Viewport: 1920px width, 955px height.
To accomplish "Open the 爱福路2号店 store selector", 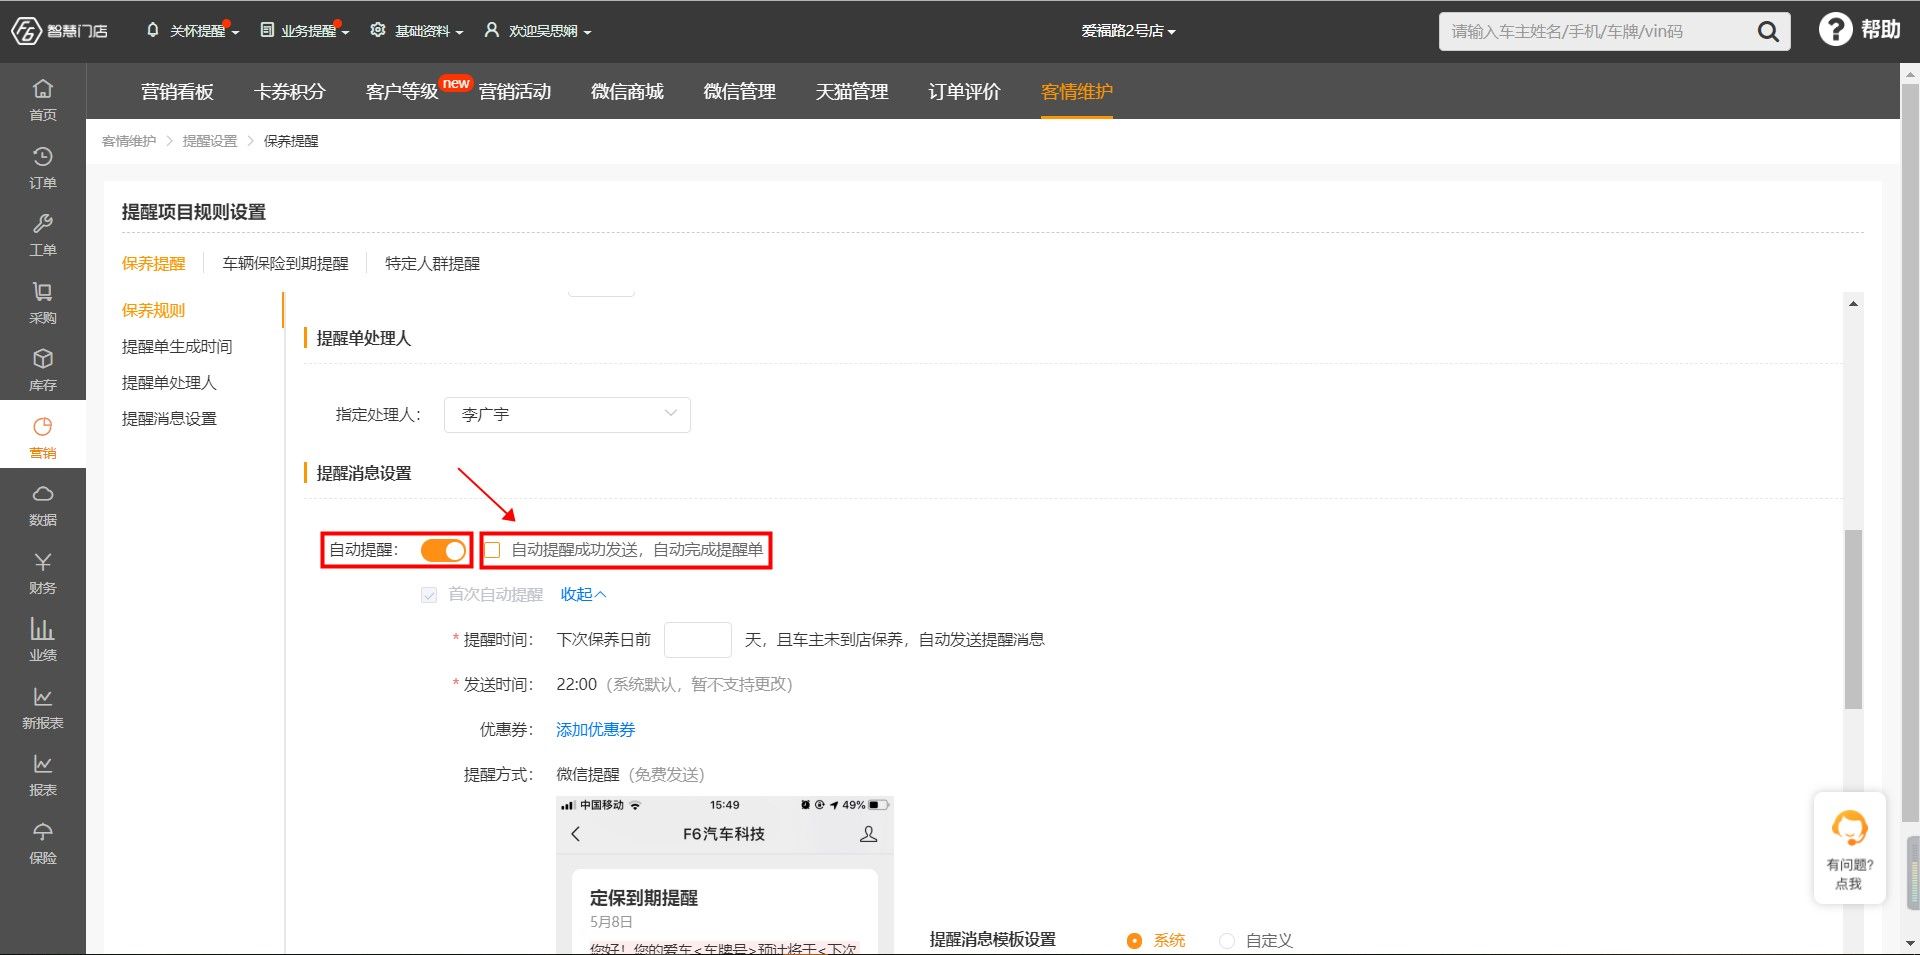I will pos(1128,31).
